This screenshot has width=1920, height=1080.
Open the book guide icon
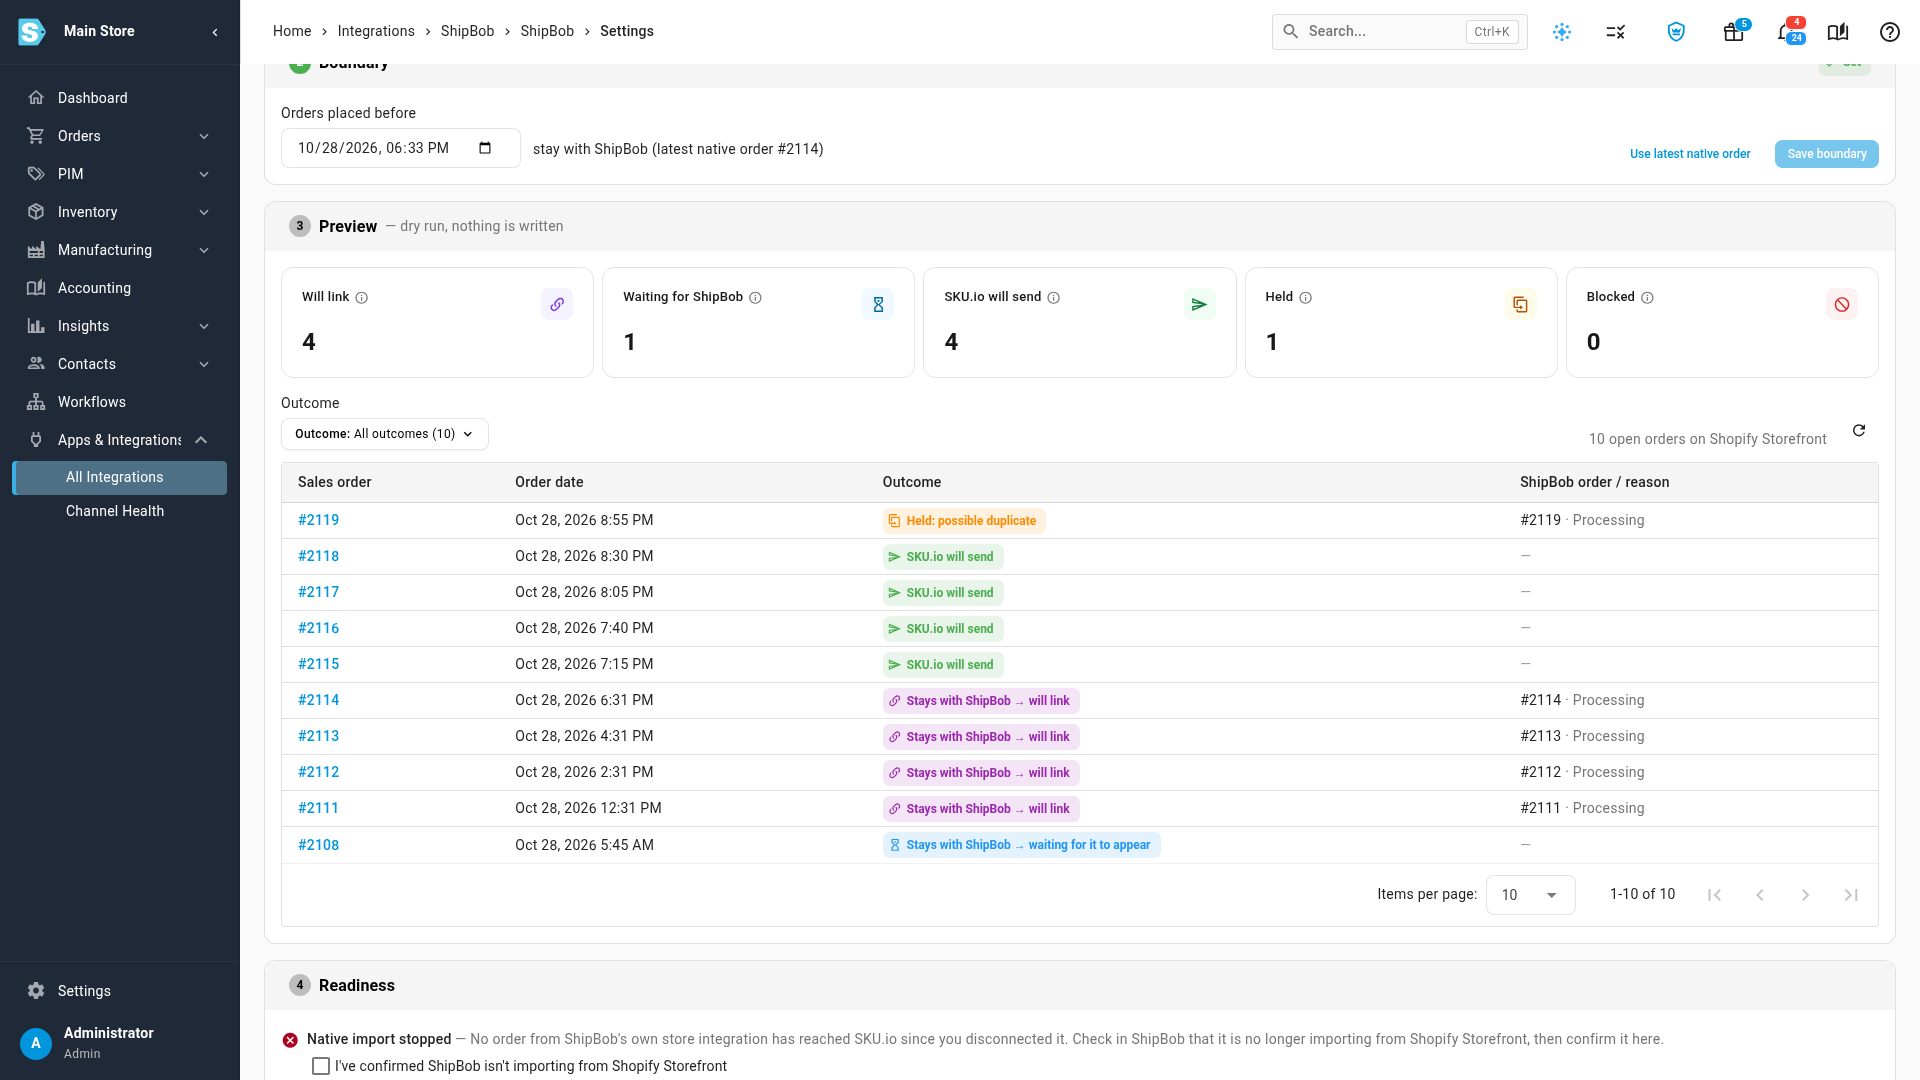click(1838, 32)
